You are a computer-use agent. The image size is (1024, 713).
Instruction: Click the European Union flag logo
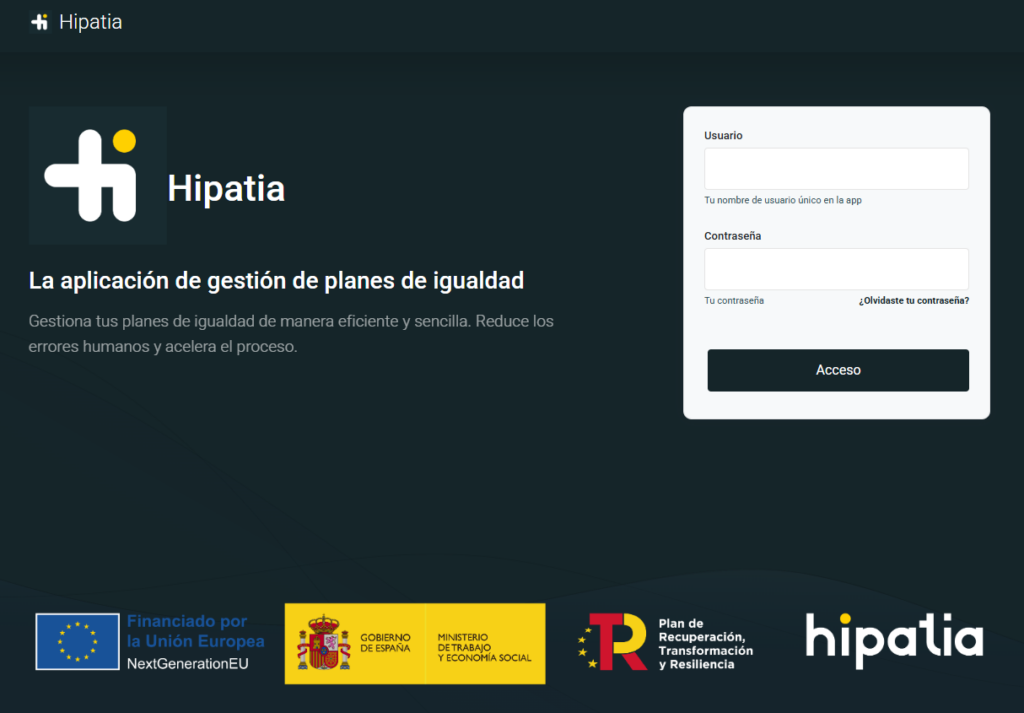[x=78, y=642]
